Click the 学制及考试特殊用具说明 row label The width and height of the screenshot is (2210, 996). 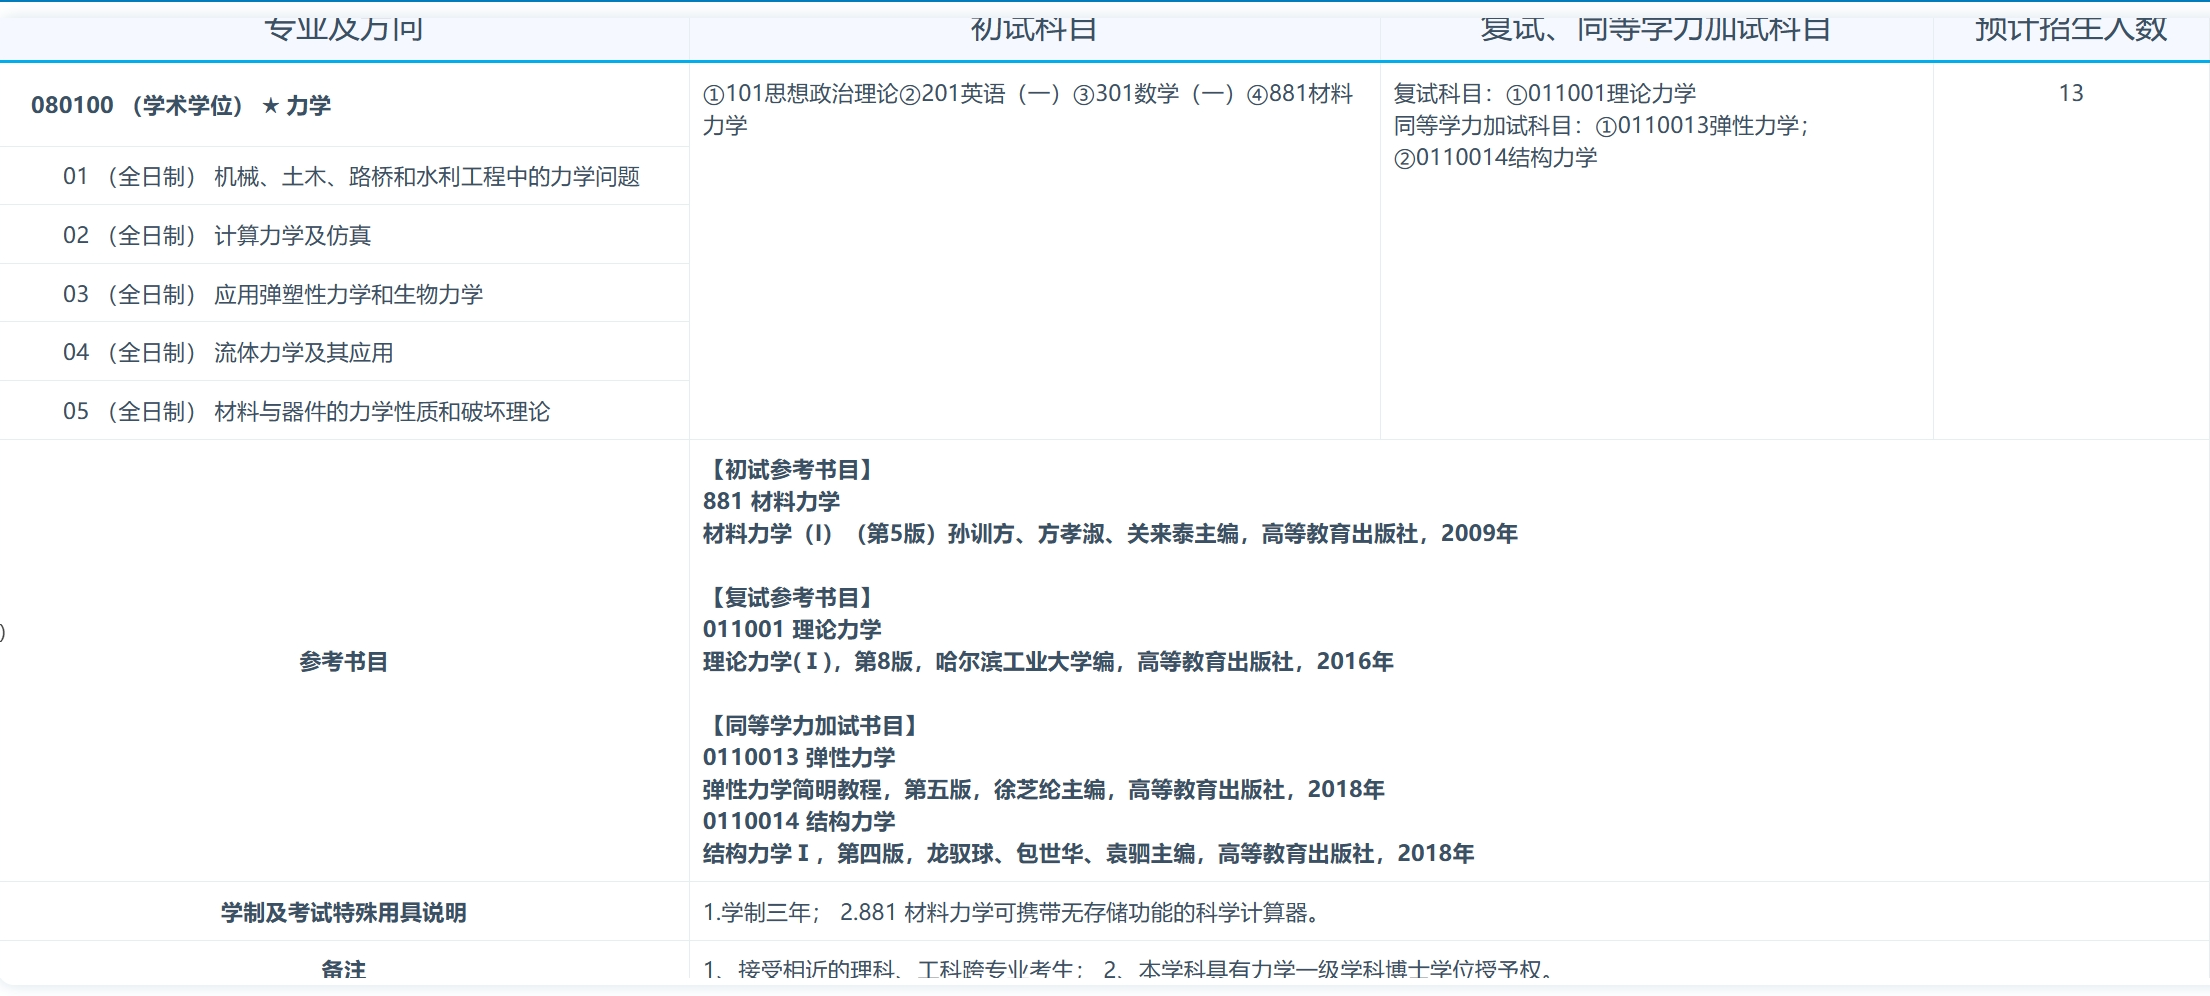[344, 912]
